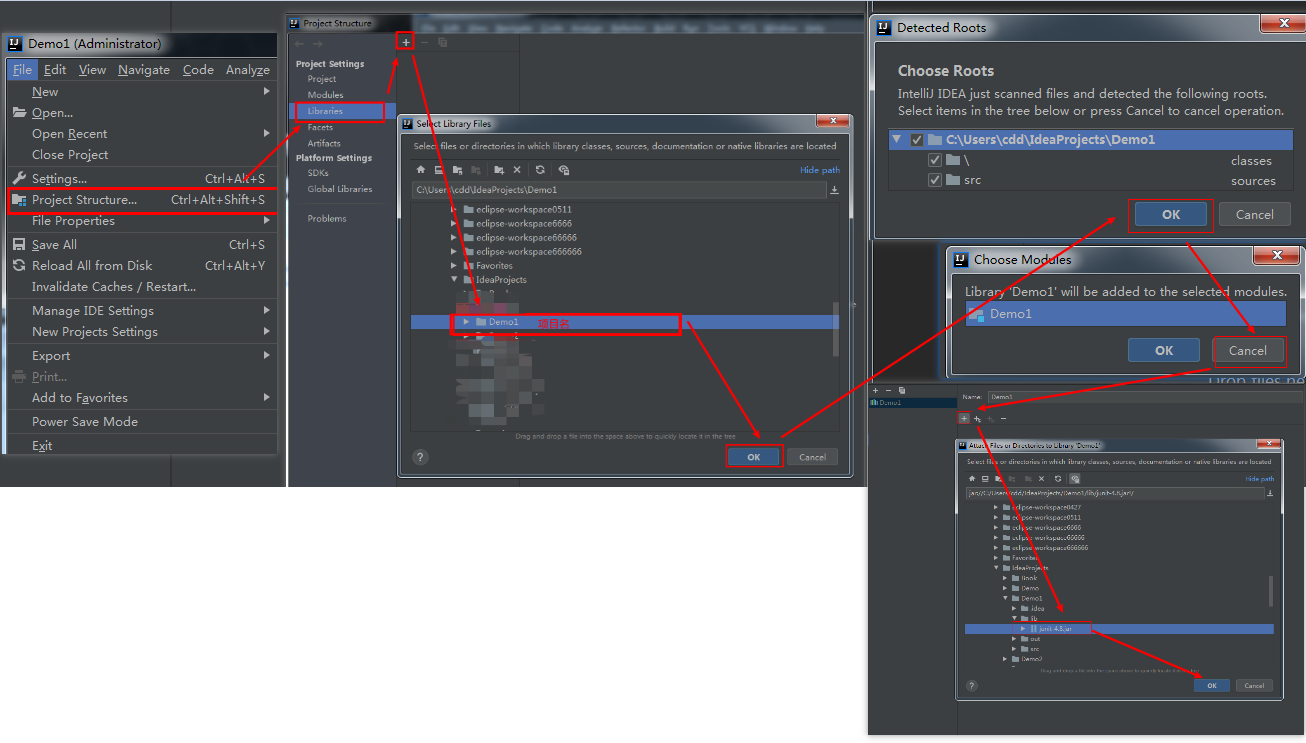Click copy library icon above Demo1 library list

coord(902,390)
